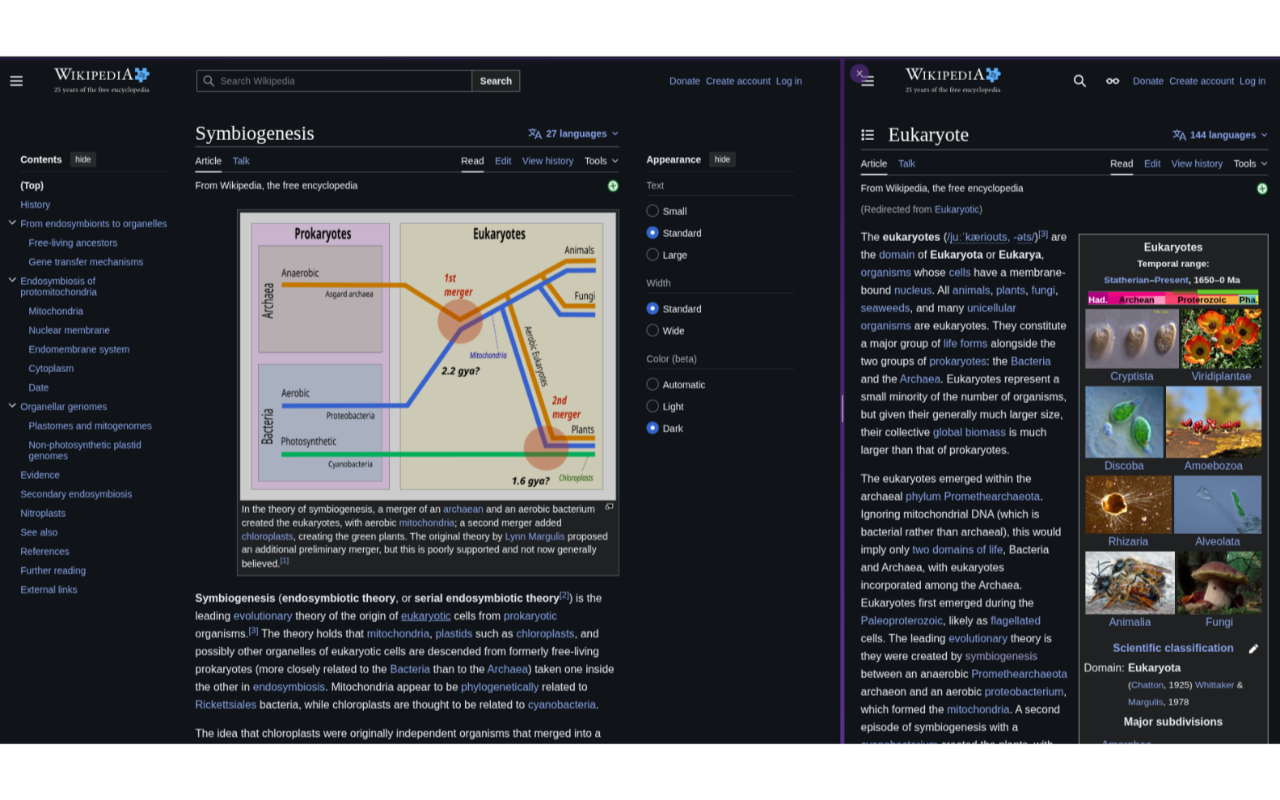Click the search magnifier icon in Eukaryote window

1080,81
